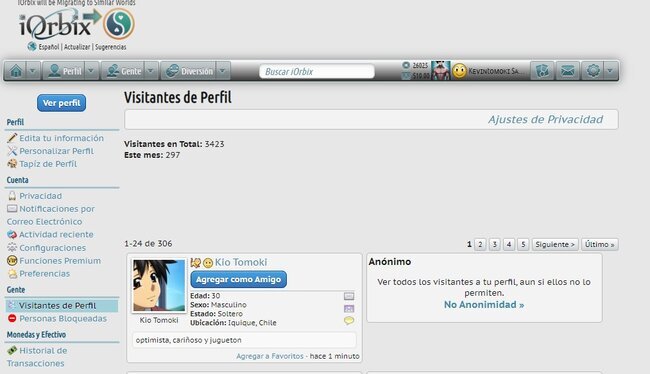Screen dimensions: 650x374
Task: Expand the Perfil menu dropdown arrow
Action: point(91,71)
